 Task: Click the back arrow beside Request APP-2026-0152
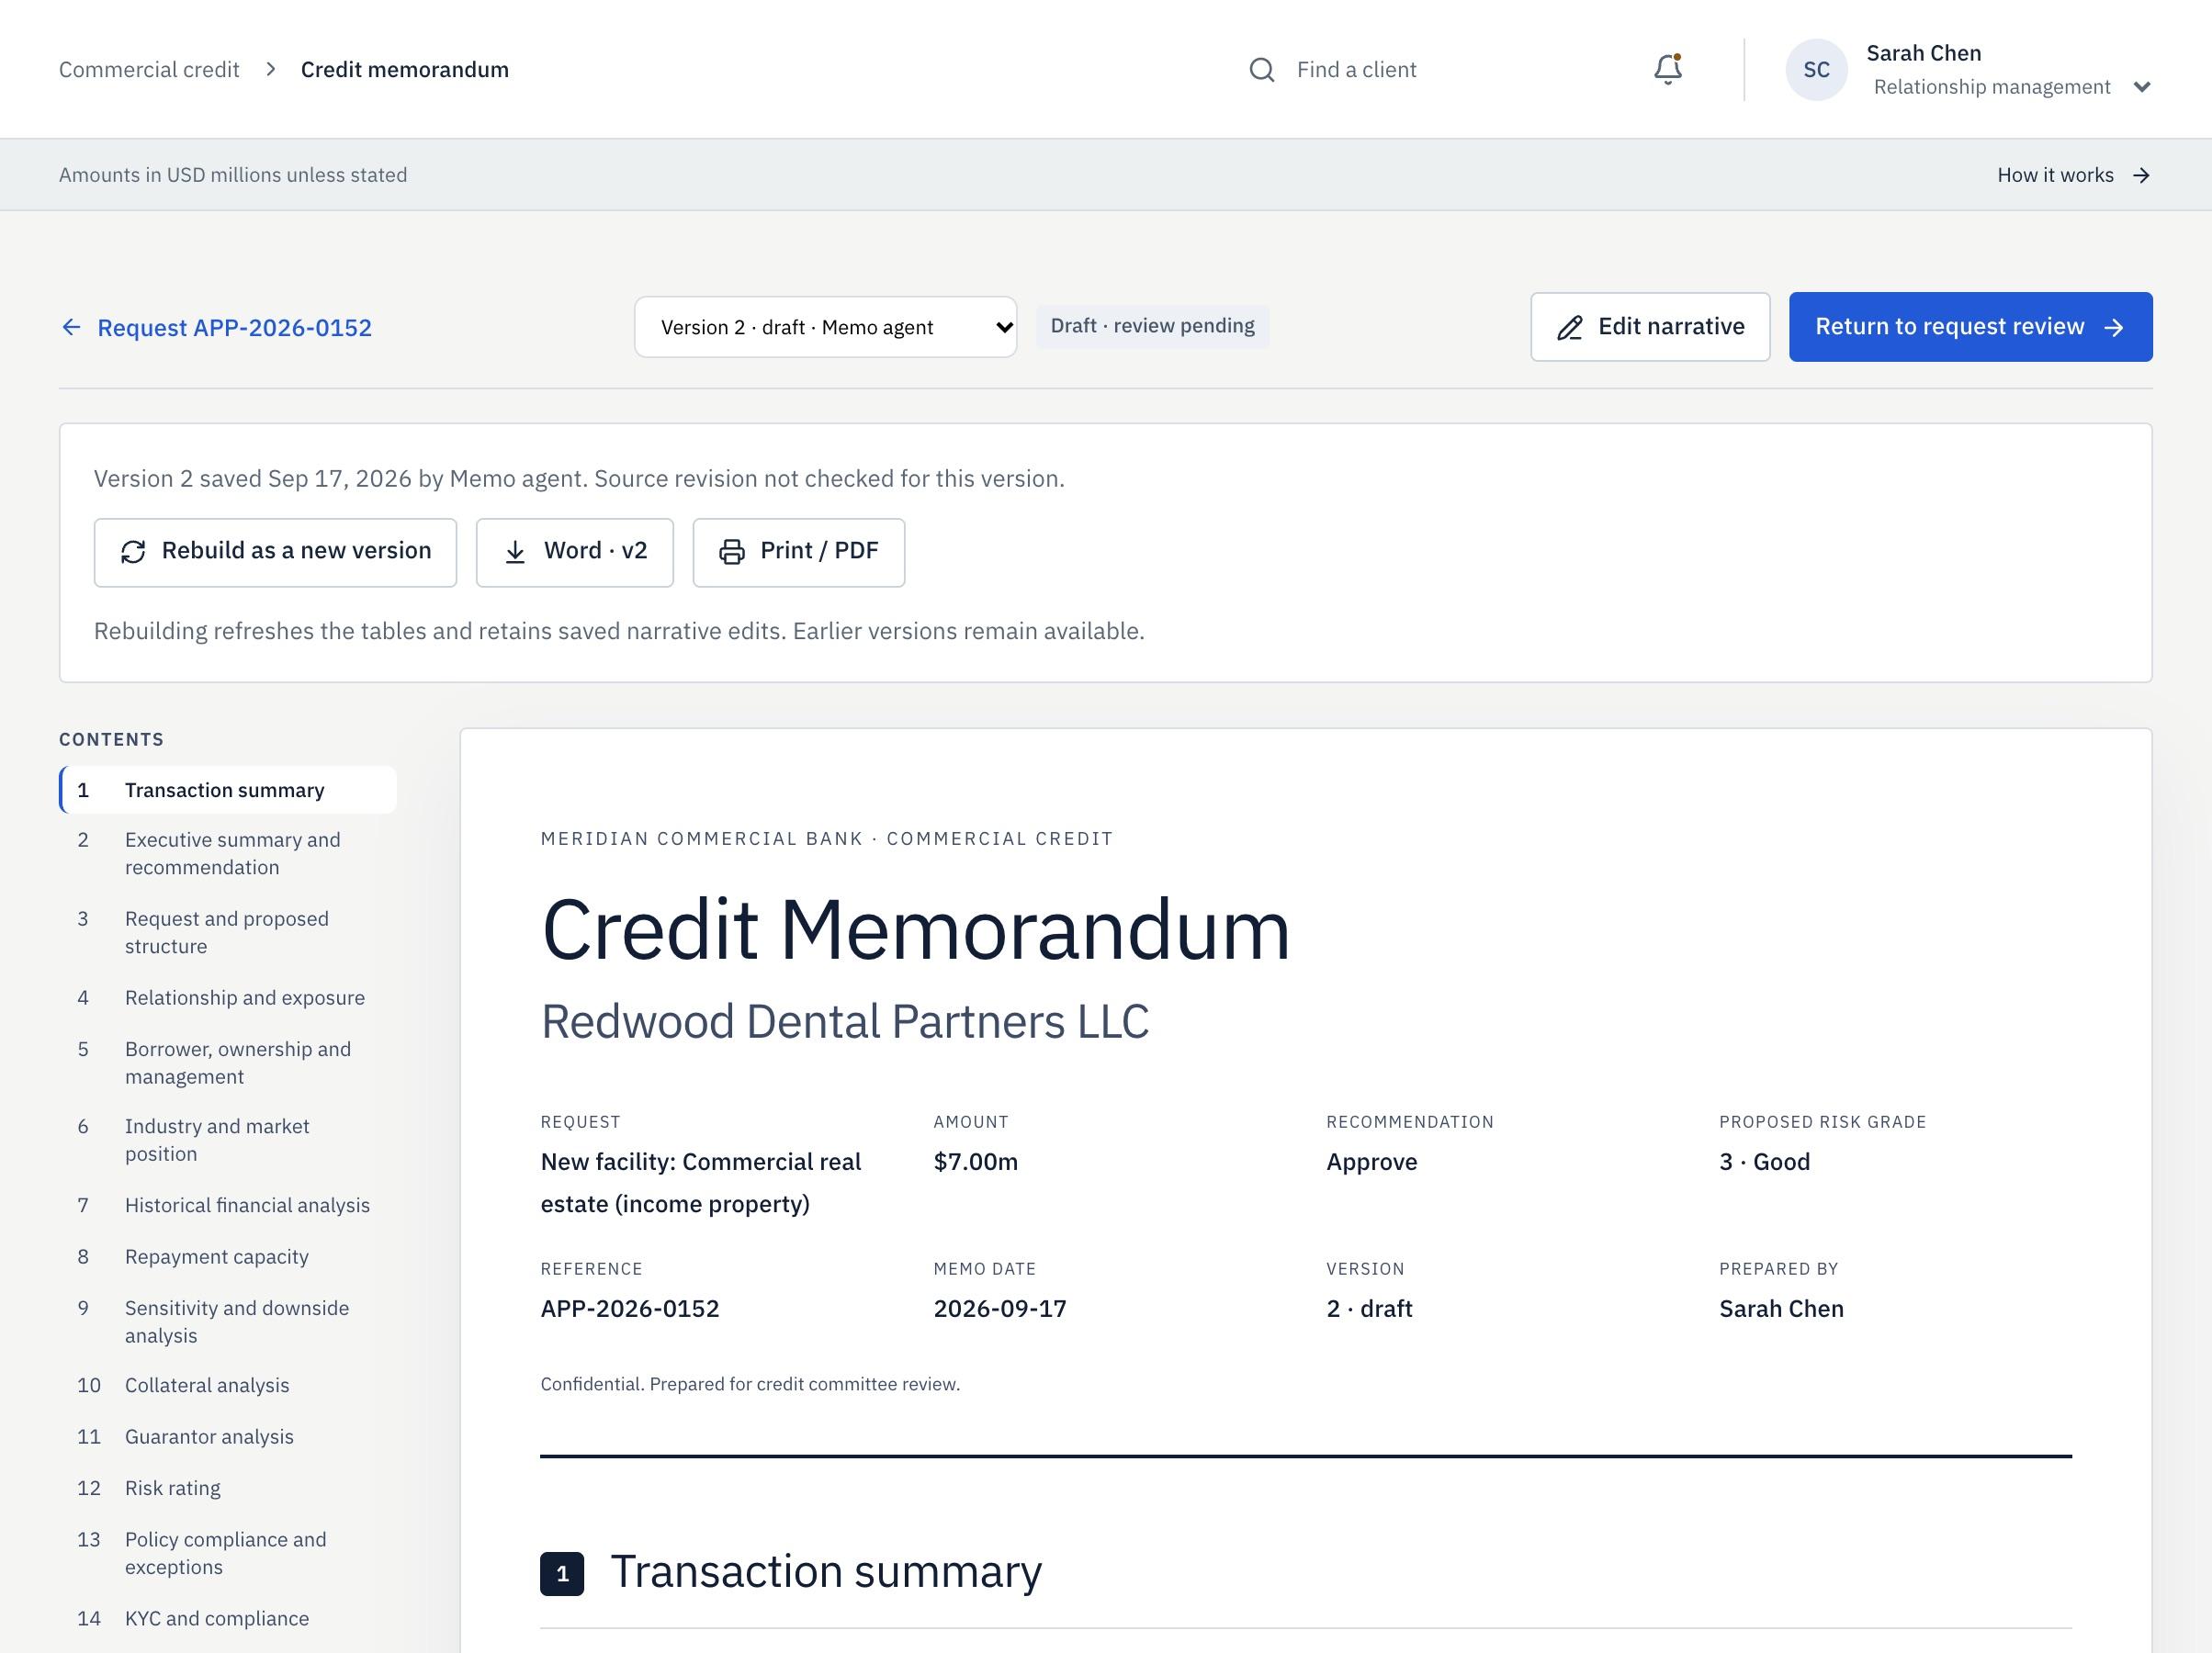coord(71,327)
